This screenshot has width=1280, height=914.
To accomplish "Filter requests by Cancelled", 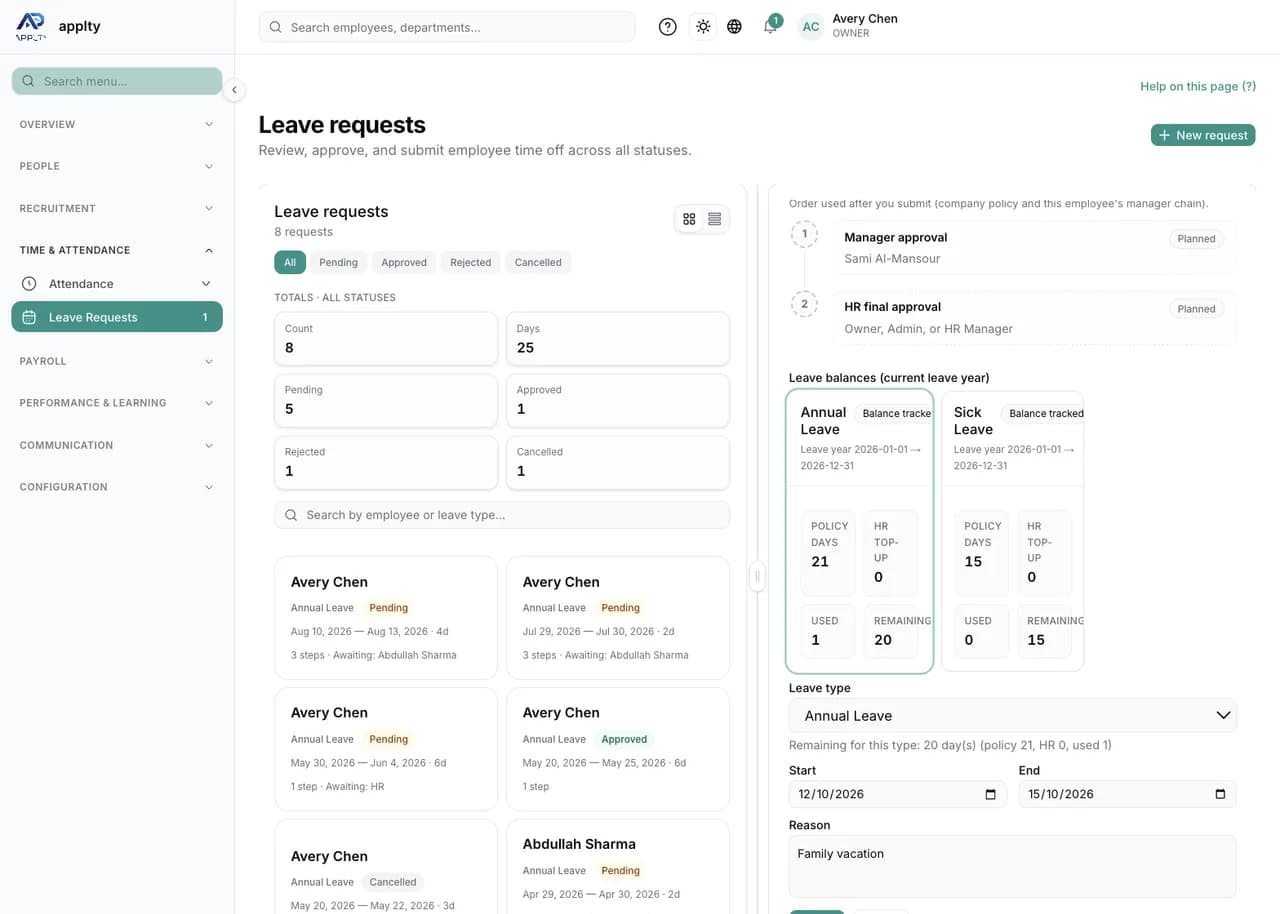I will [538, 262].
